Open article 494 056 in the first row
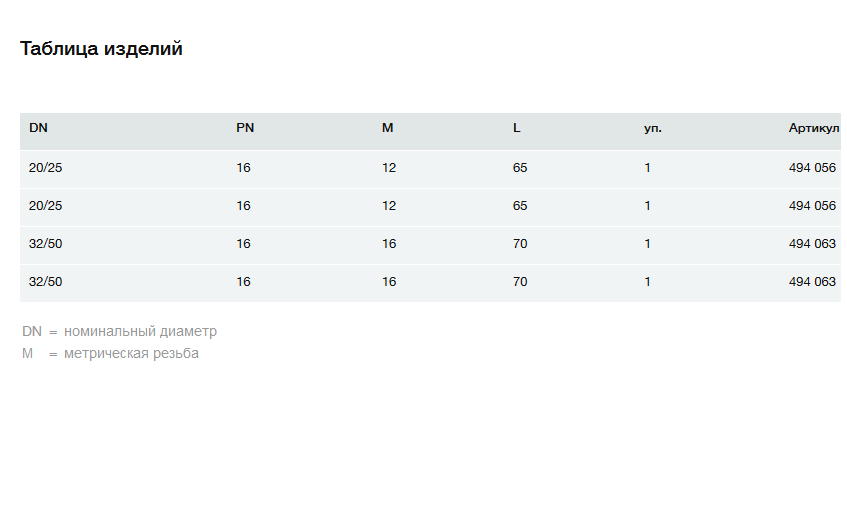847x513 pixels. 812,168
